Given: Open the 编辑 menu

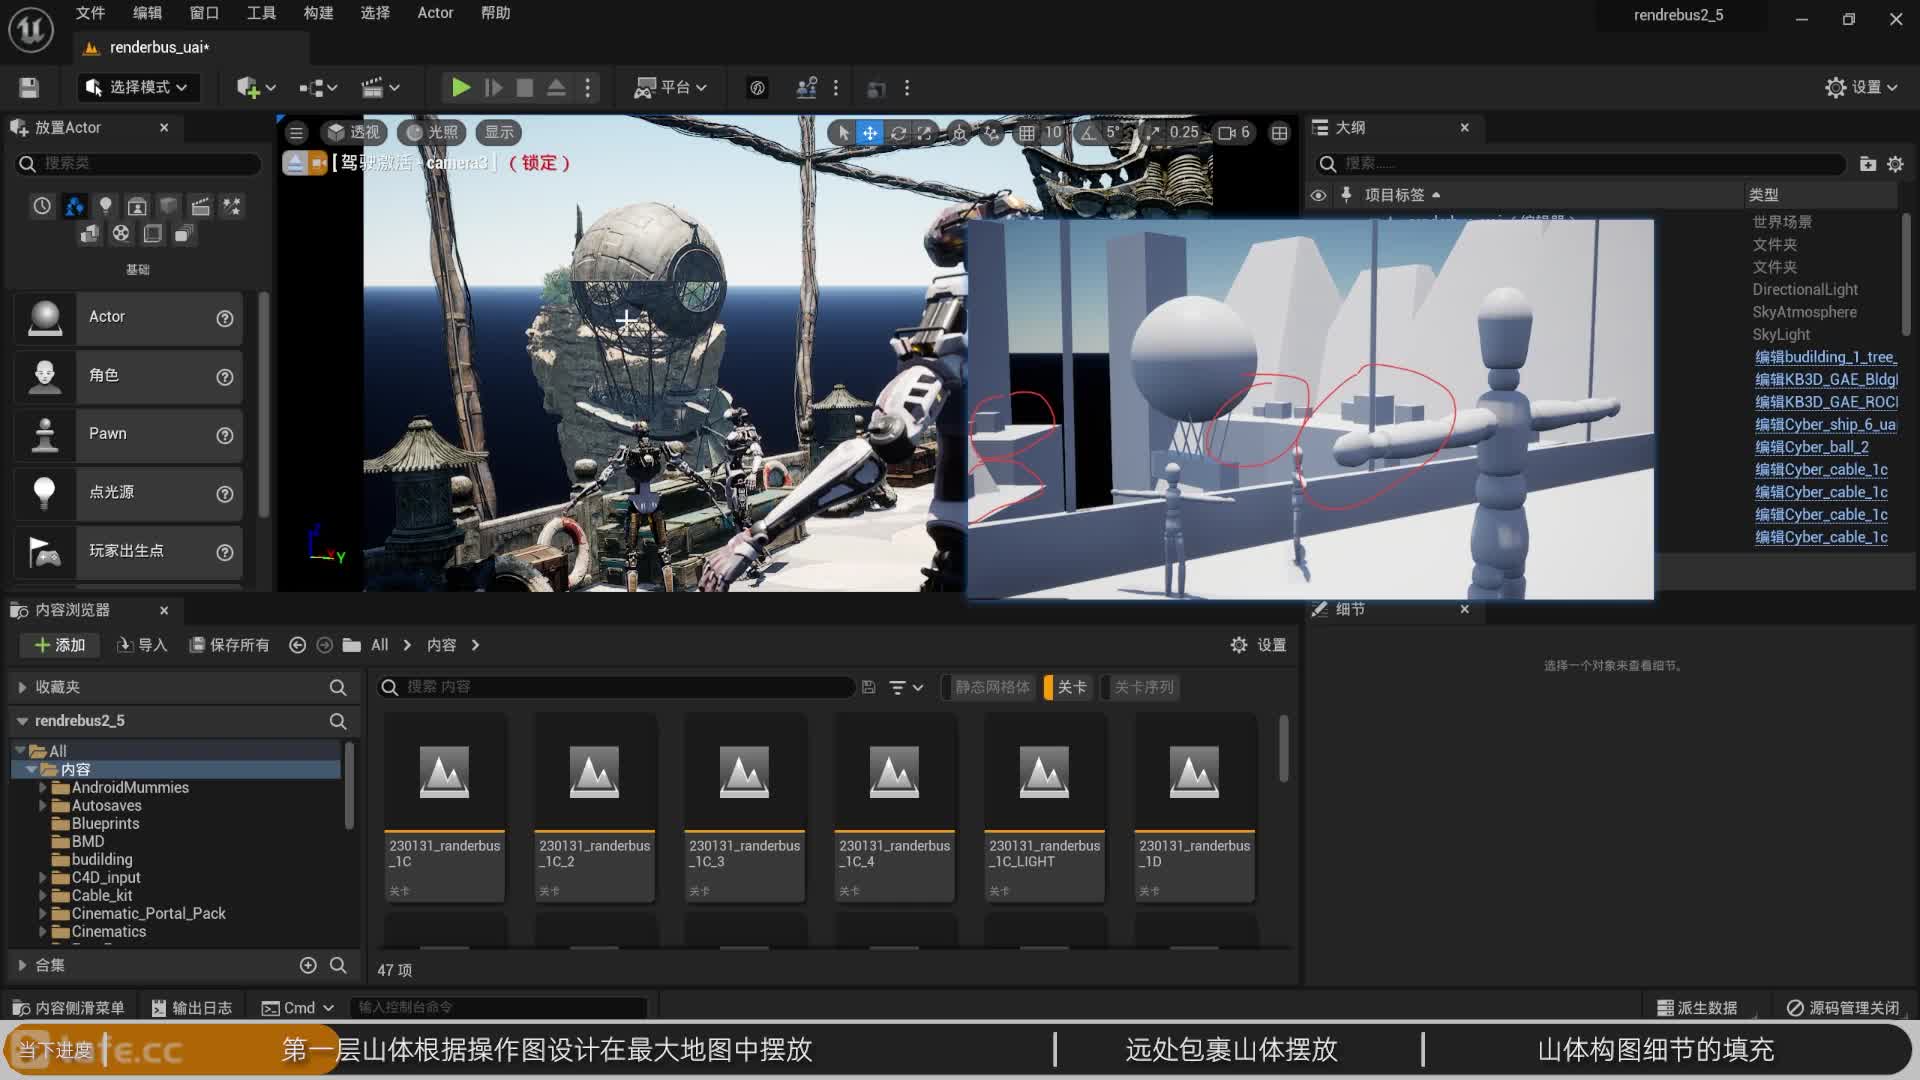Looking at the screenshot, I should (x=147, y=13).
